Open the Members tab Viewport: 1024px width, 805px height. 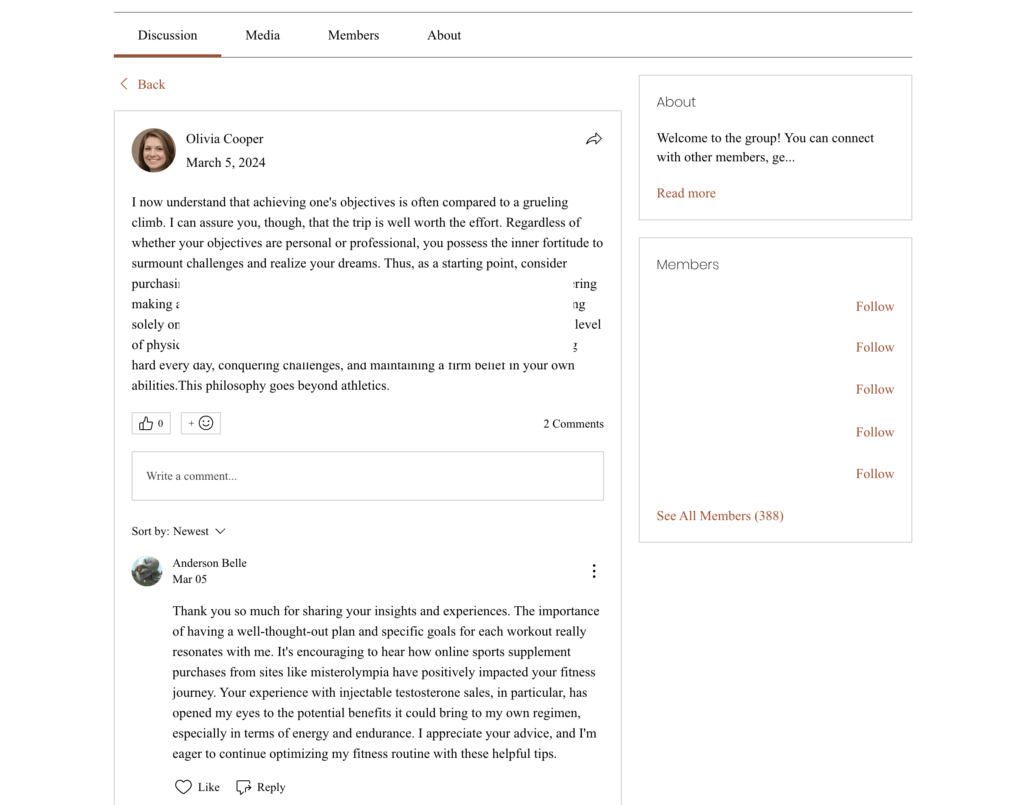pos(353,35)
